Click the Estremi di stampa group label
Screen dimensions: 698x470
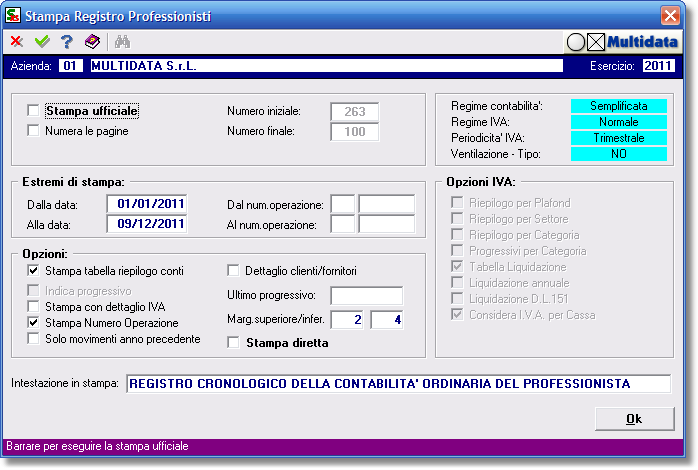(x=73, y=182)
